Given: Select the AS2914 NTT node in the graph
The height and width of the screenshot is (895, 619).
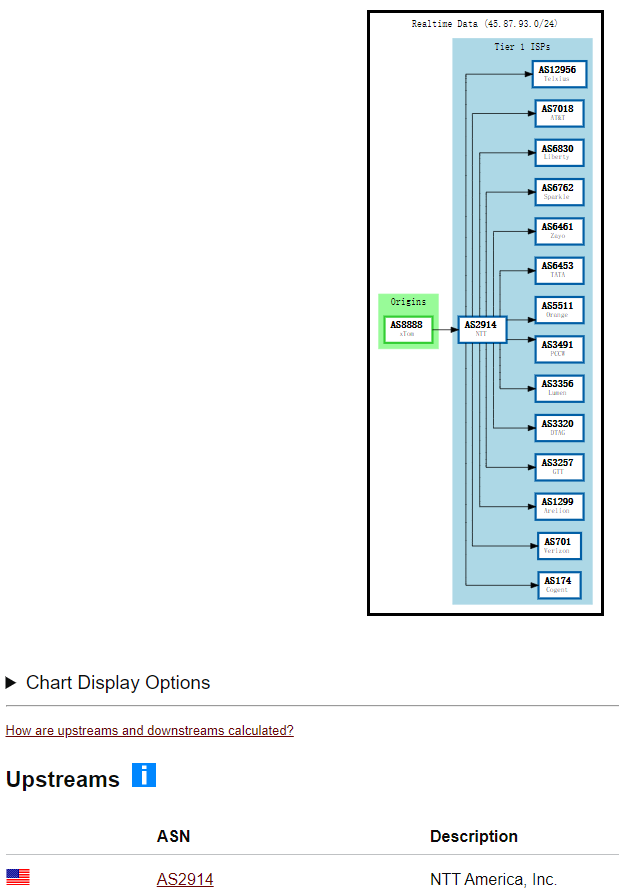Looking at the screenshot, I should [x=482, y=329].
